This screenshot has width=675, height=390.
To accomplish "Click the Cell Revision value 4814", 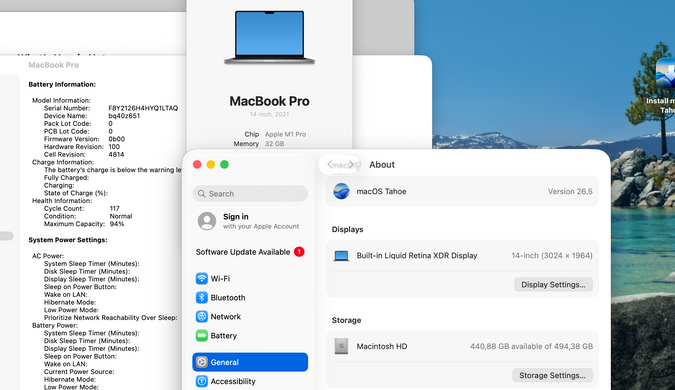I will point(116,155).
